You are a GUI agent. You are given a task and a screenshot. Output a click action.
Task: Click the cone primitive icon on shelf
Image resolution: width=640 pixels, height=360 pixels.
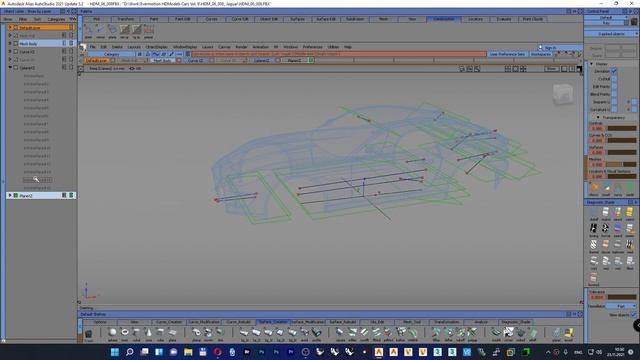point(148,333)
